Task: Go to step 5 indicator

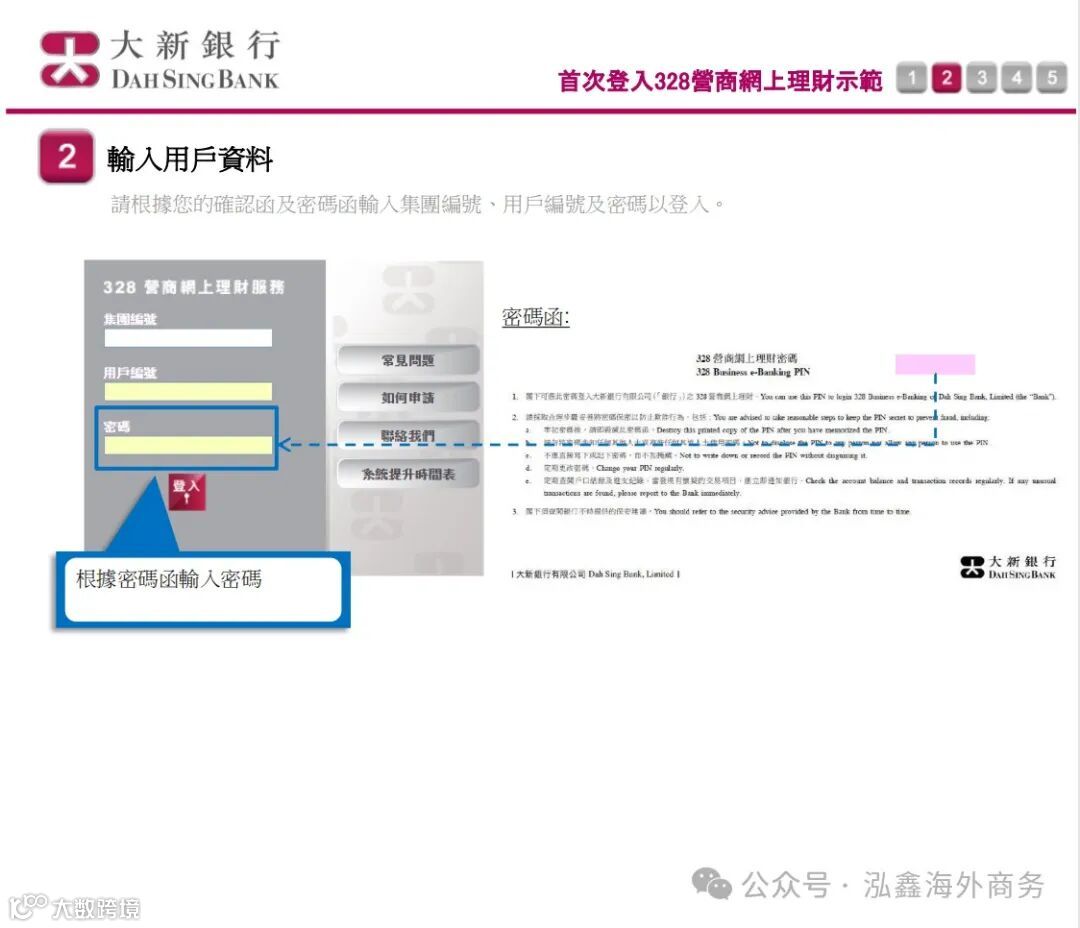Action: coord(1052,78)
